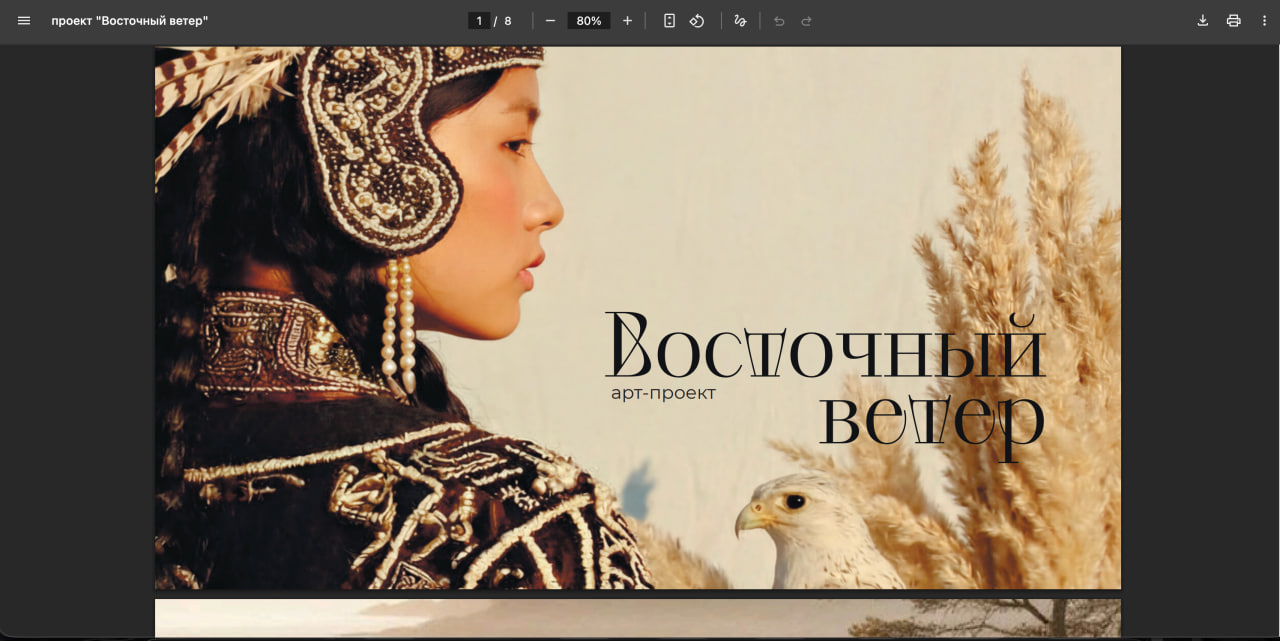Toggle the sidebar with the hamburger menu
The width and height of the screenshot is (1280, 641).
pyautogui.click(x=24, y=21)
